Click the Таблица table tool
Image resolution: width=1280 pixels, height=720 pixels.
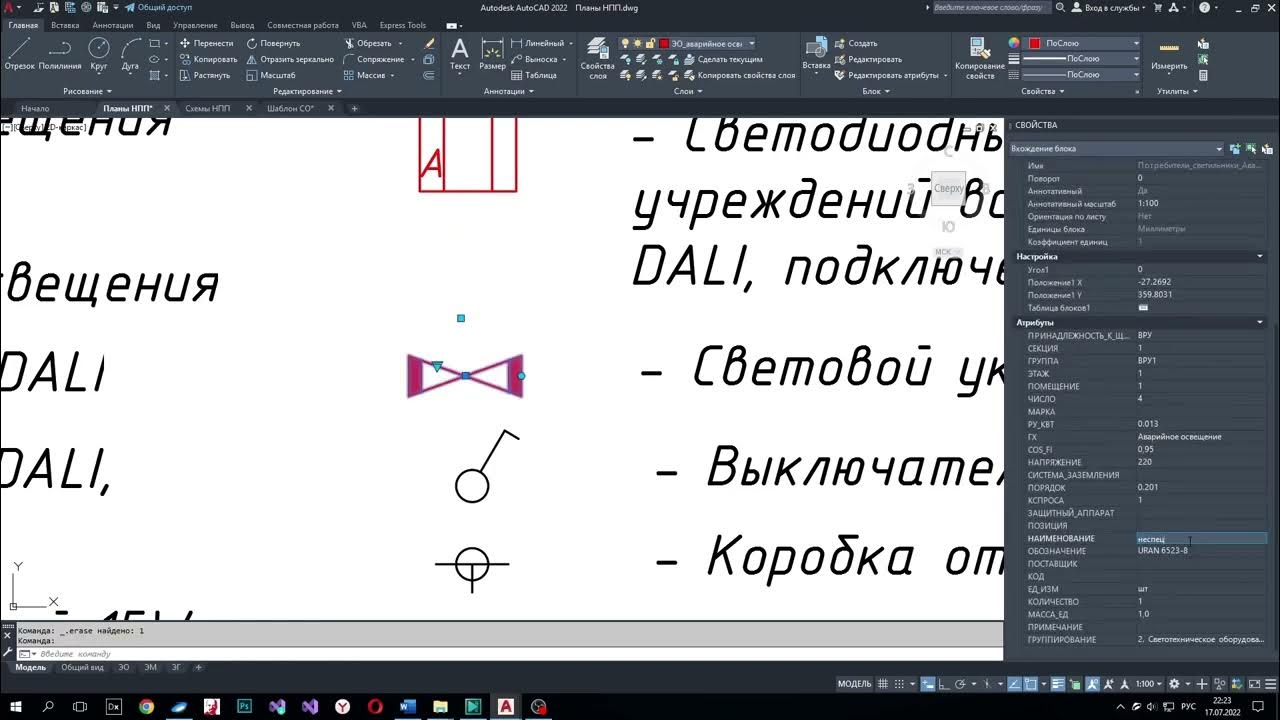pos(534,75)
